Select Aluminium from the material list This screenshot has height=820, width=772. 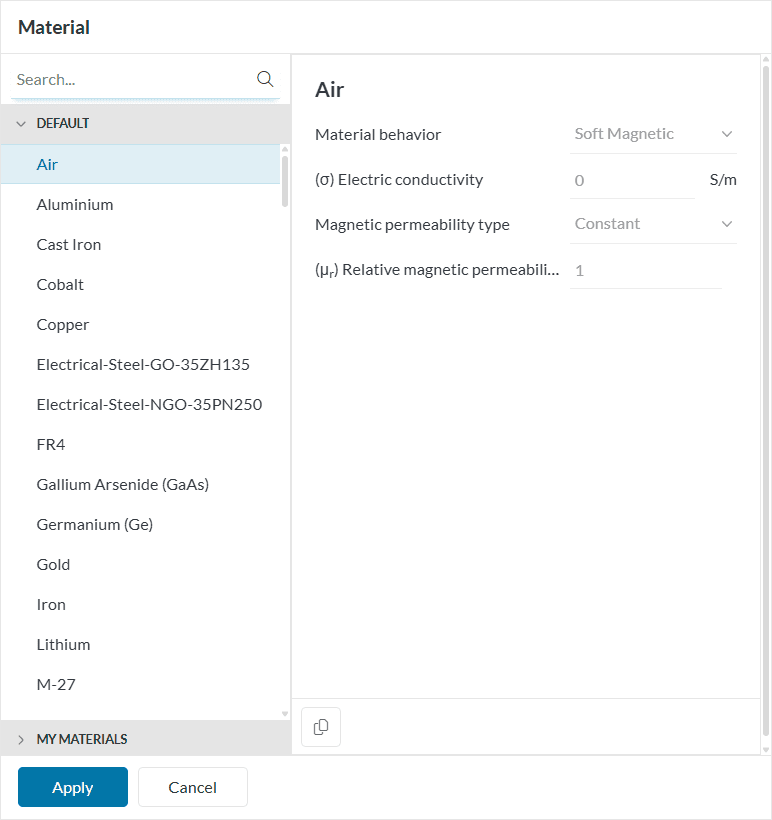pyautogui.click(x=75, y=204)
